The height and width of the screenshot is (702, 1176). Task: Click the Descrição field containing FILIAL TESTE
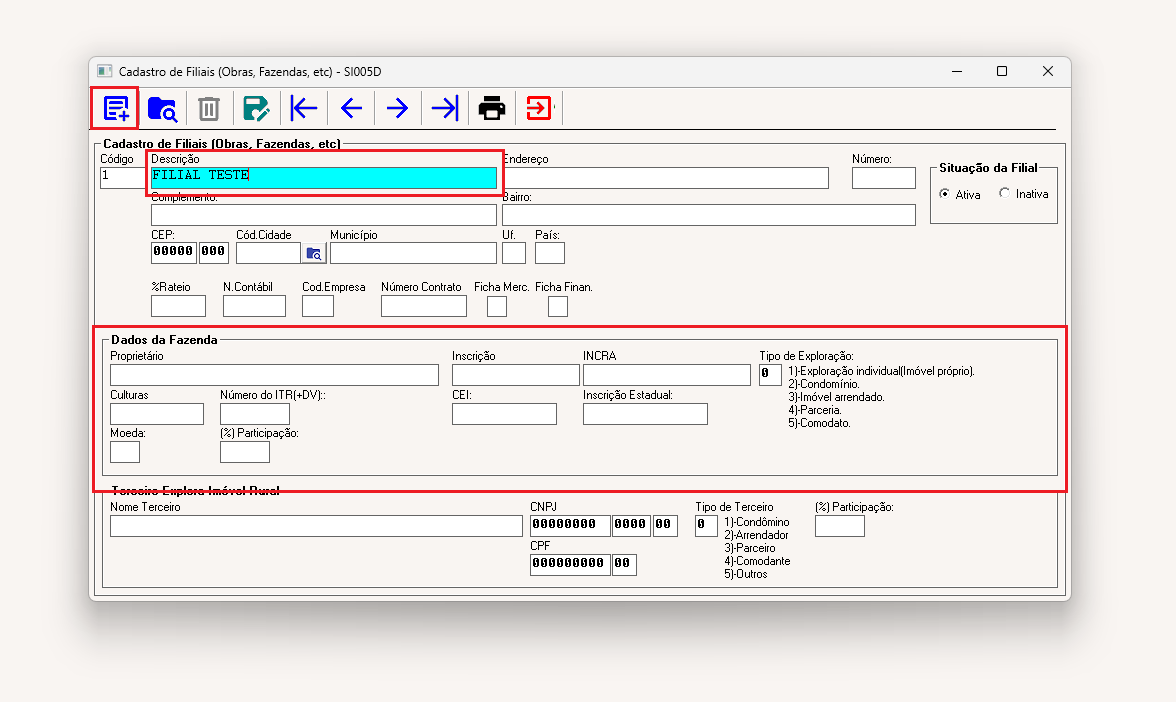coord(324,178)
